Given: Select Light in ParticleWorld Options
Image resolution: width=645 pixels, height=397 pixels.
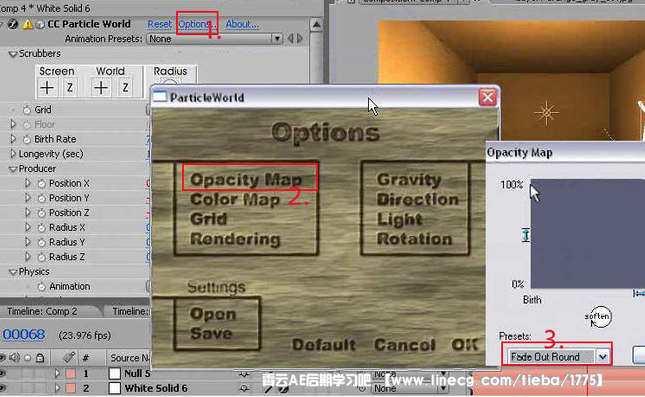Looking at the screenshot, I should coord(399,219).
